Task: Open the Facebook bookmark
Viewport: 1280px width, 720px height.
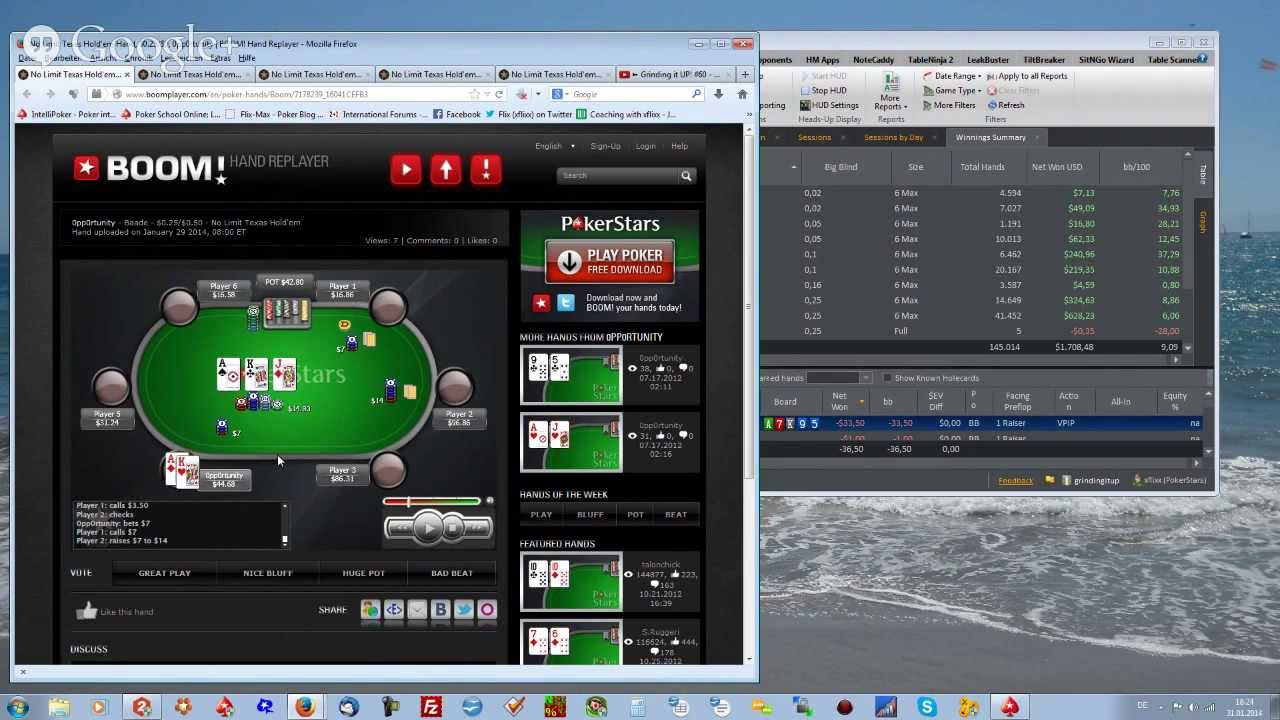Action: pyautogui.click(x=456, y=114)
